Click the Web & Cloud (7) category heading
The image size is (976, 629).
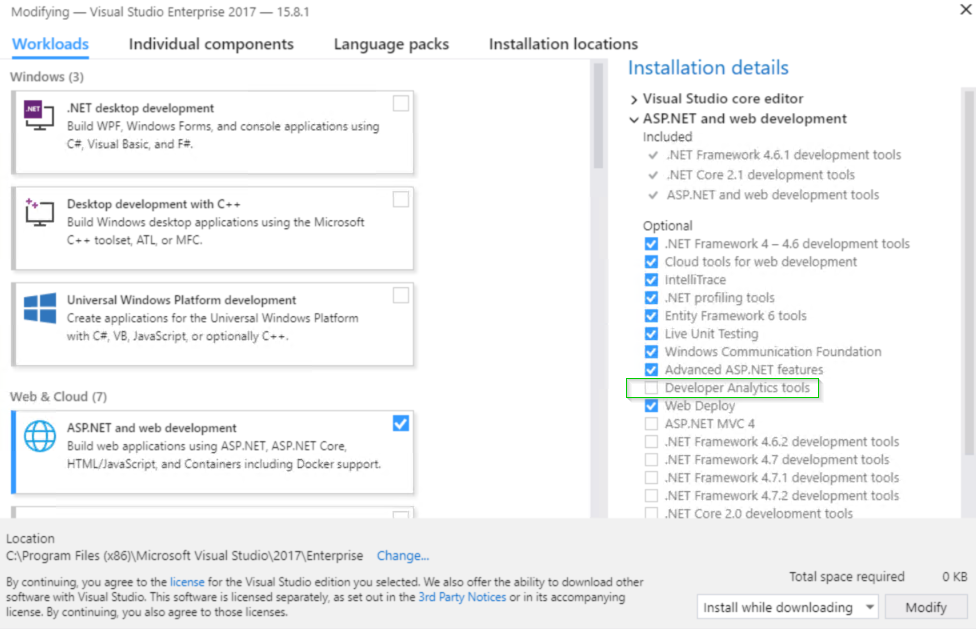tap(58, 396)
